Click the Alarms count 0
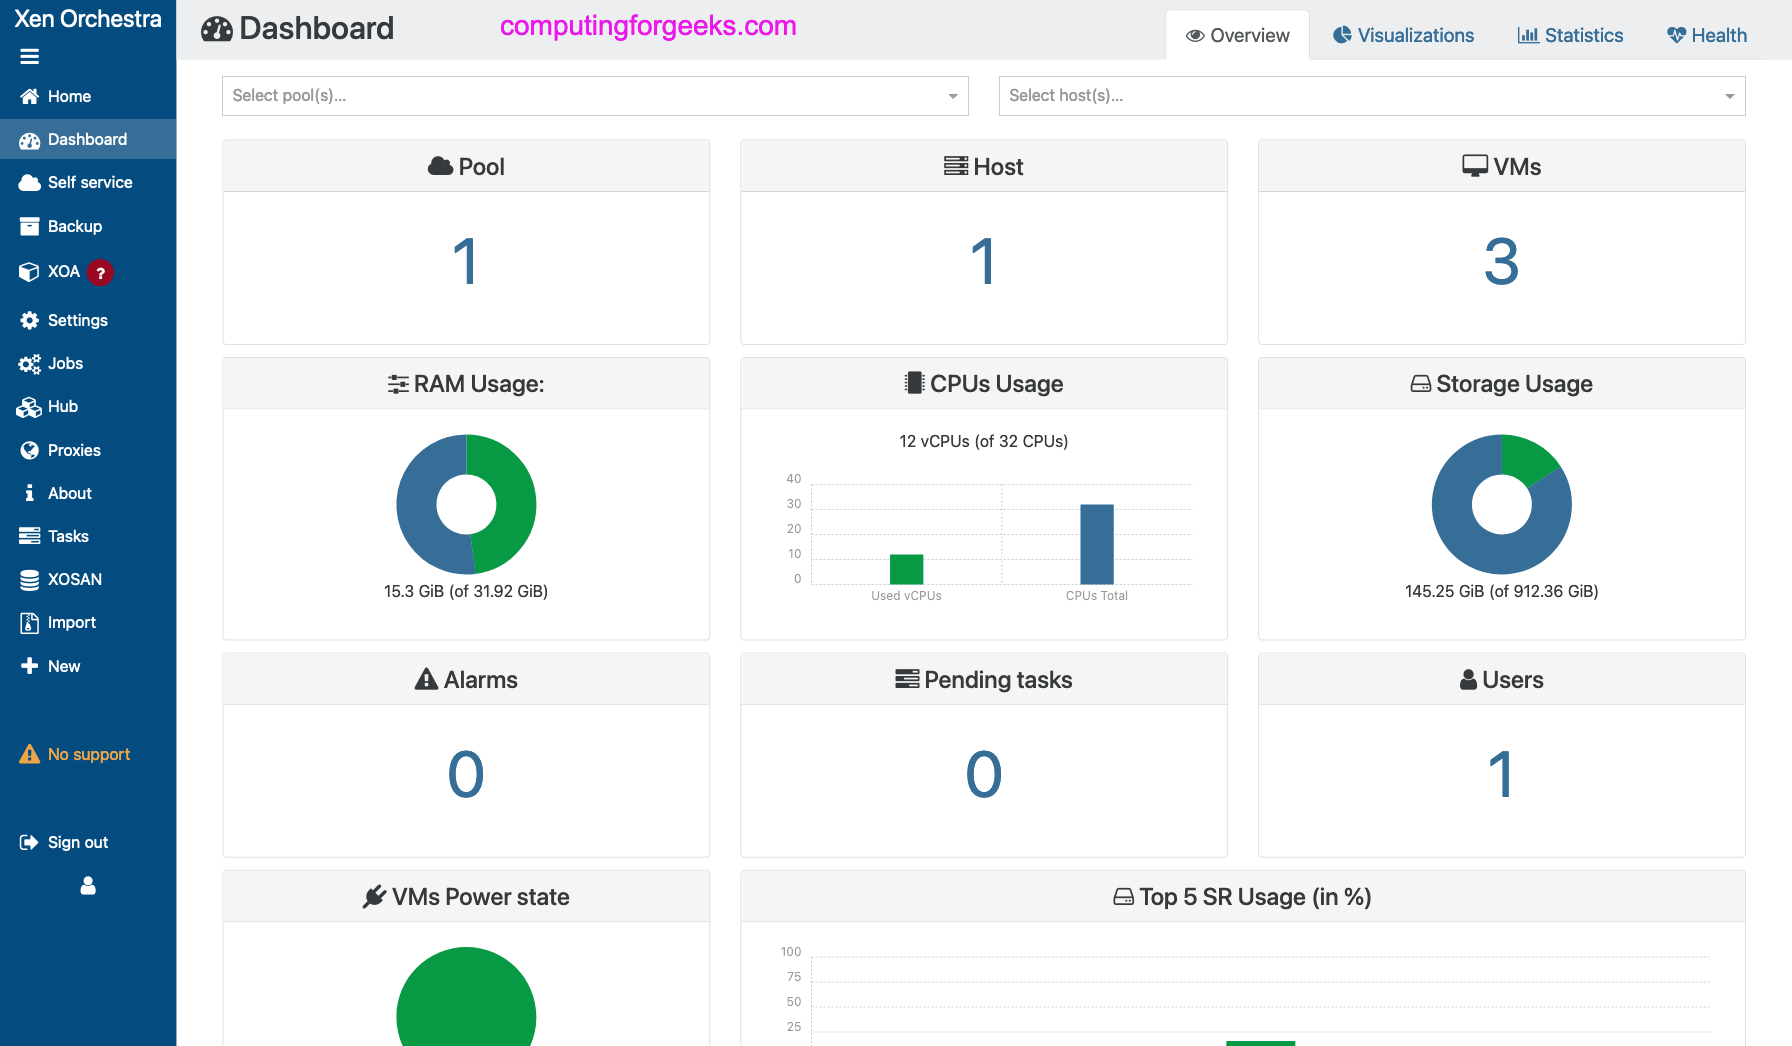This screenshot has width=1792, height=1046. tap(466, 775)
